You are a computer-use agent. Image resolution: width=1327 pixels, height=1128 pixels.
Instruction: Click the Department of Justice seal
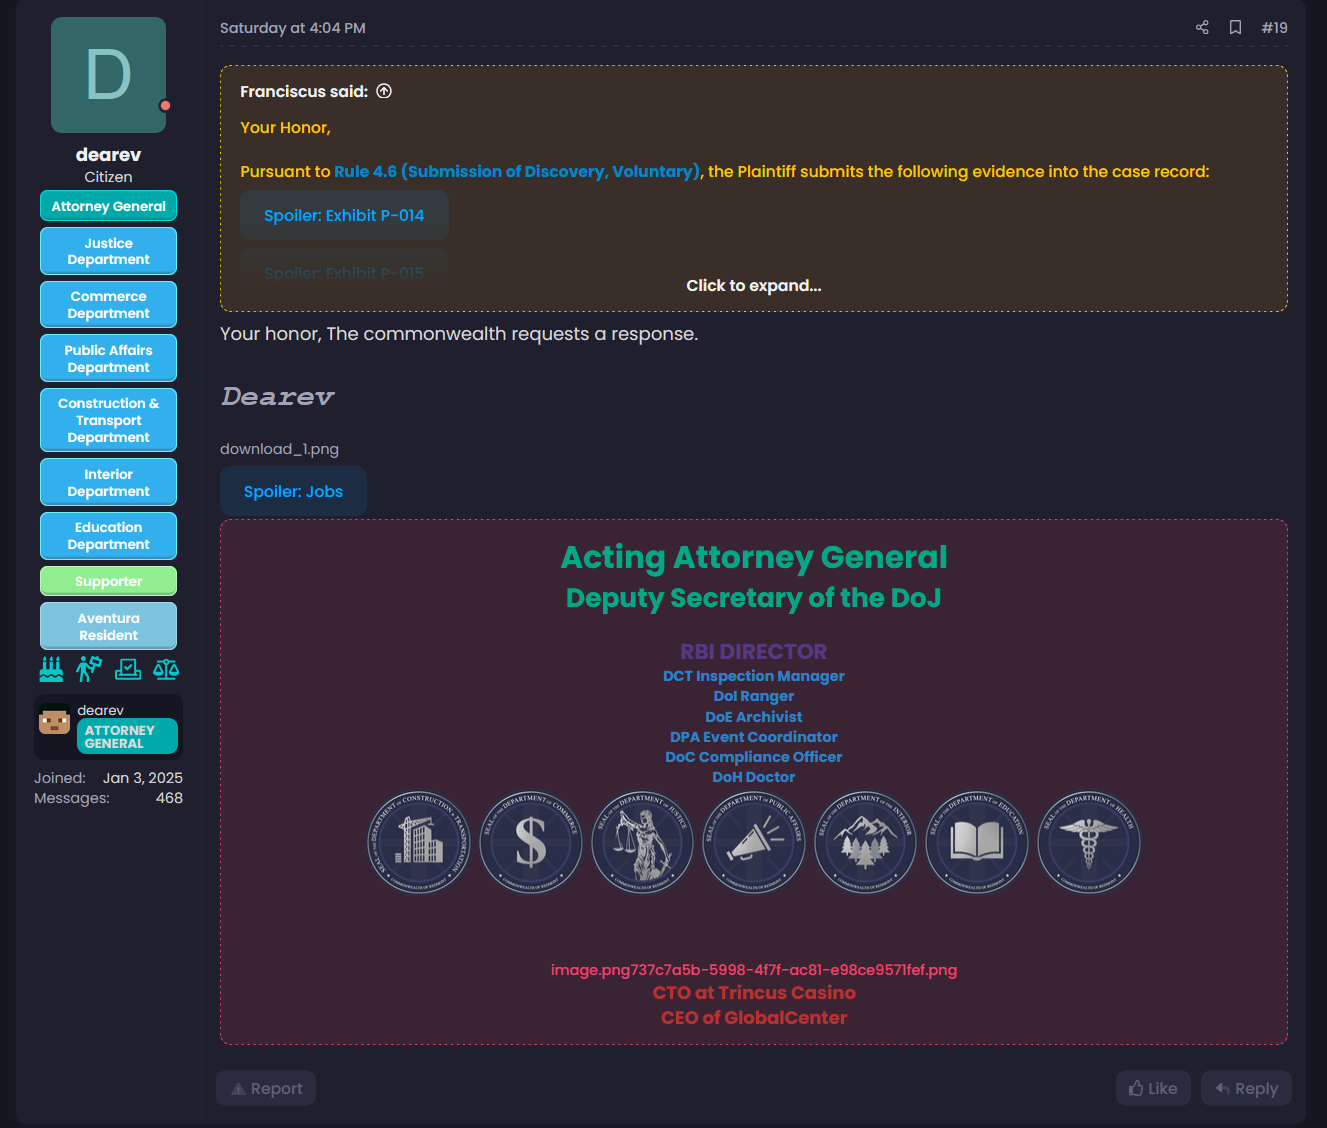[x=642, y=842]
